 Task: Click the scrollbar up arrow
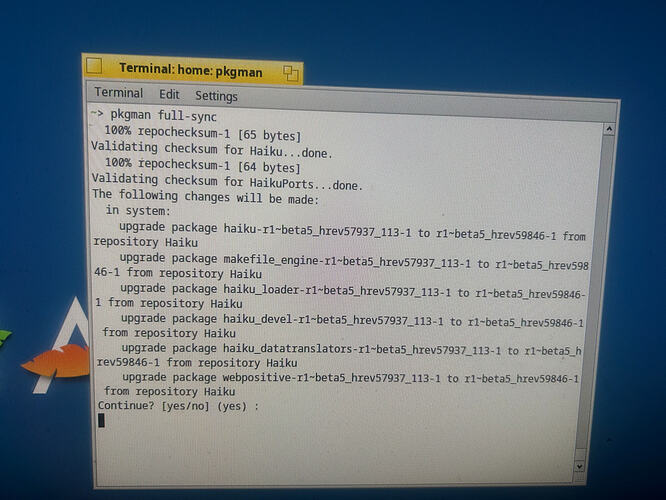point(609,129)
